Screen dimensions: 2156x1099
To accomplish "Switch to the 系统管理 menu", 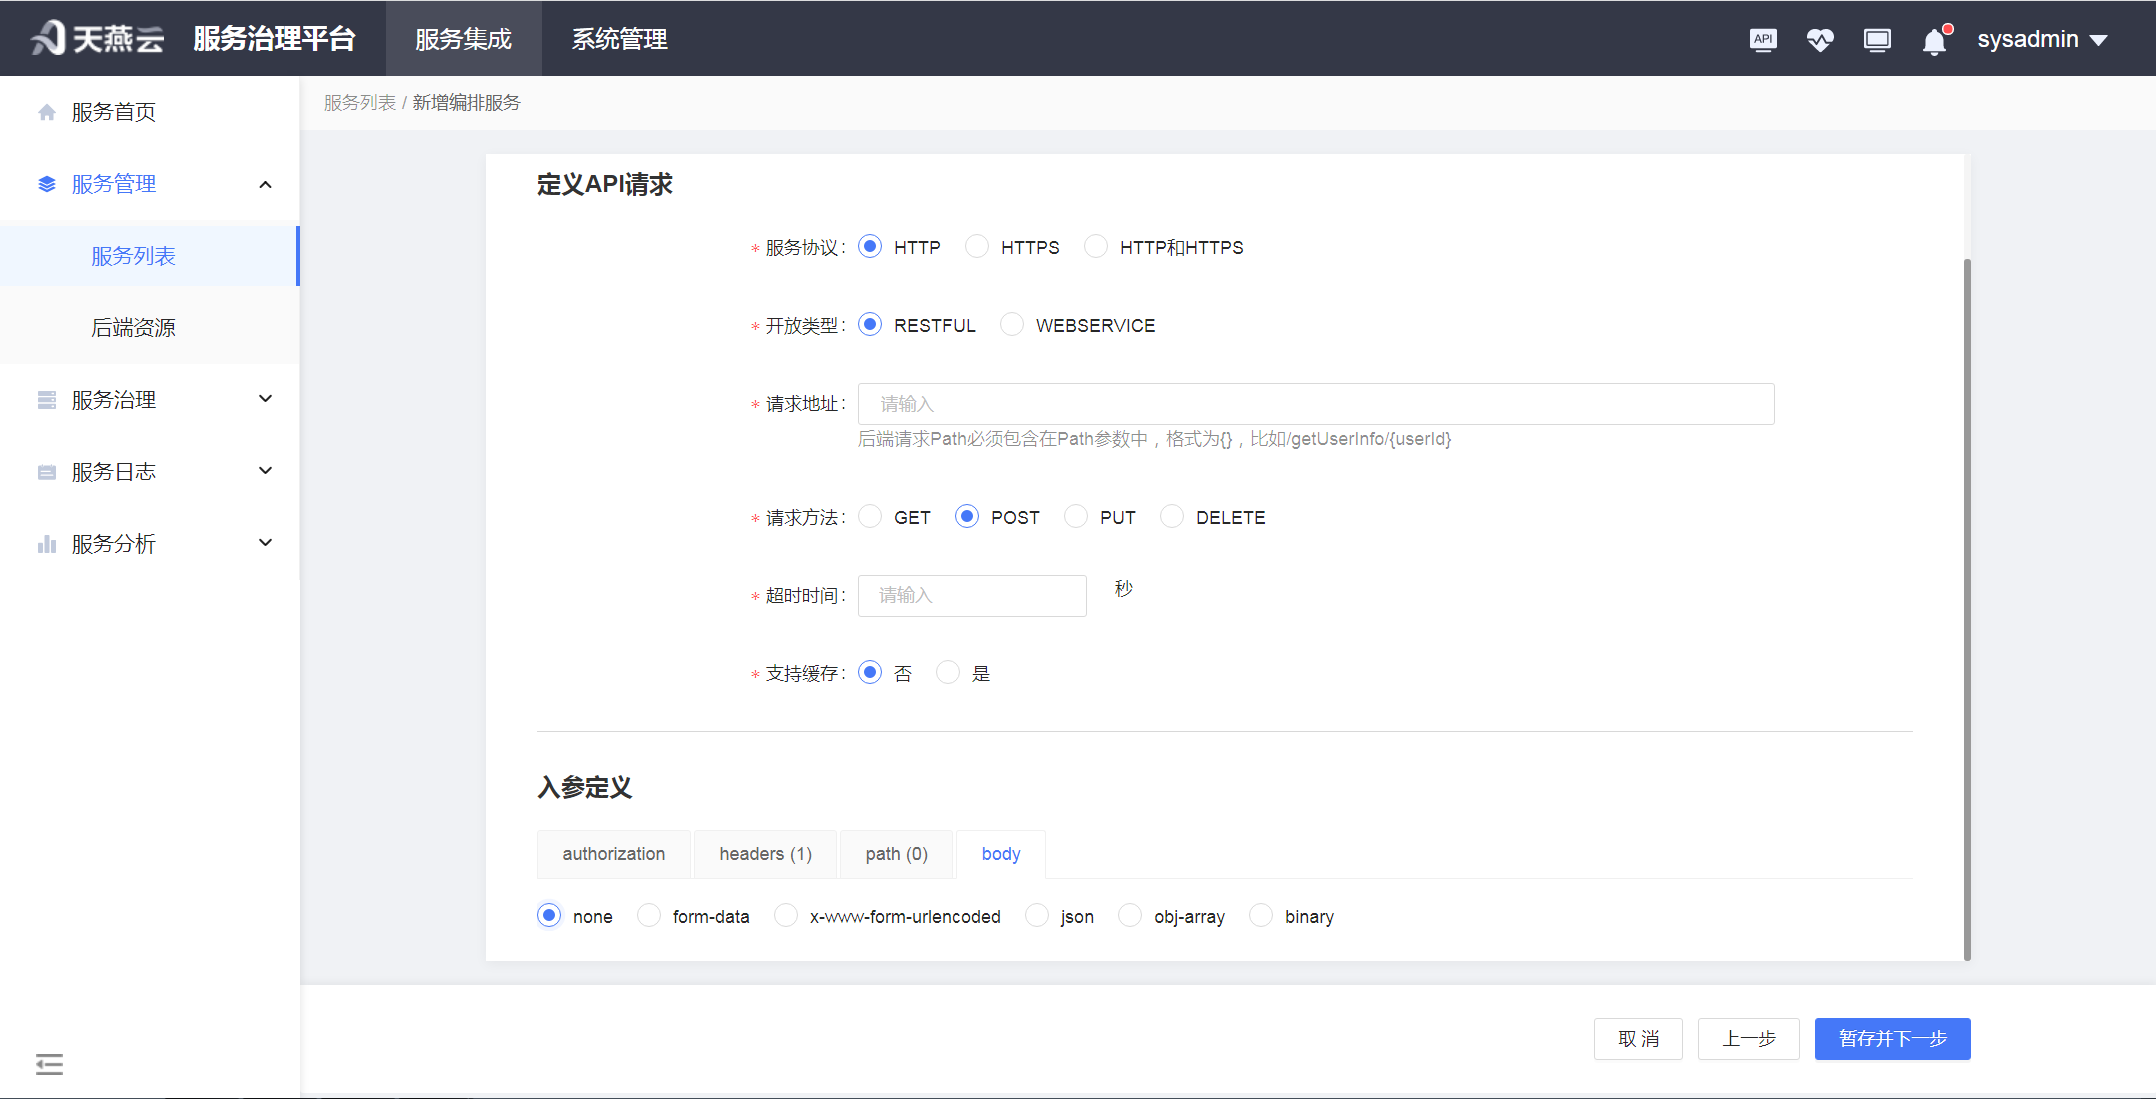I will pos(618,39).
